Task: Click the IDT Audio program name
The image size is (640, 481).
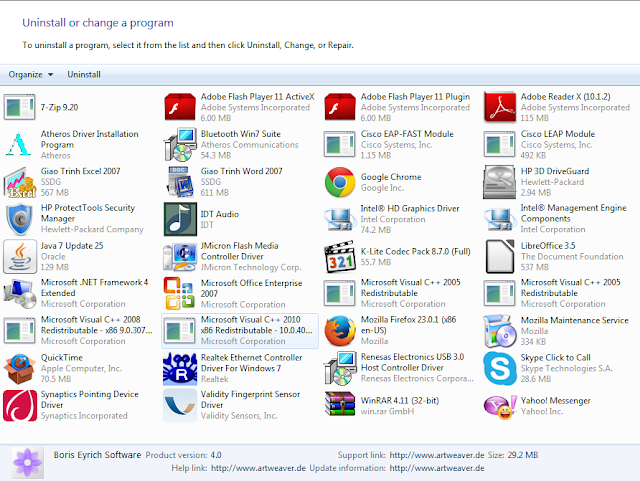Action: [x=220, y=214]
